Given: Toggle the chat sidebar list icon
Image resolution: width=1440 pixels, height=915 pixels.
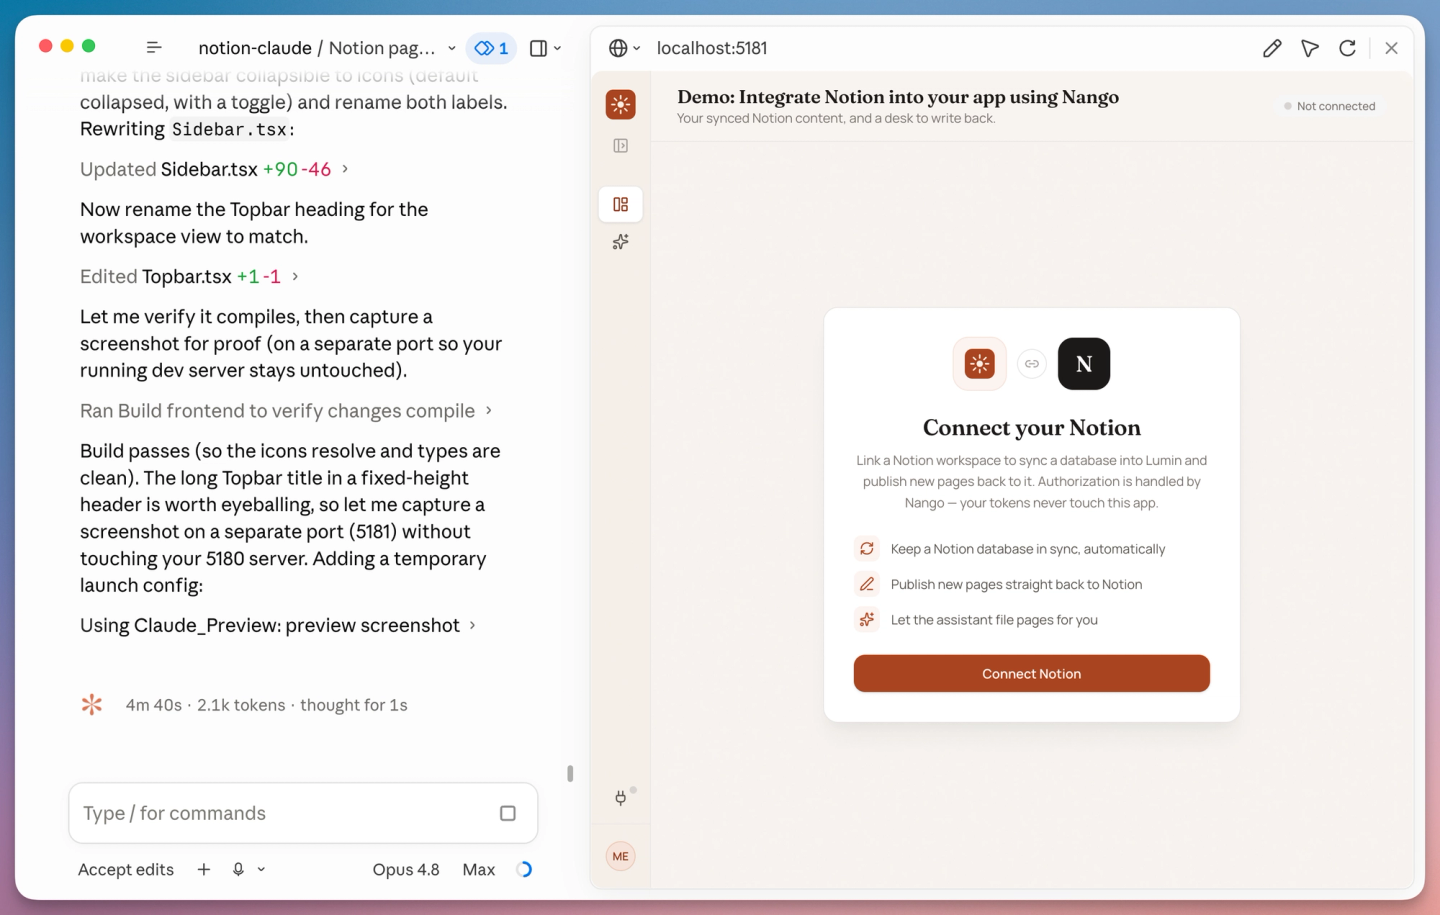Looking at the screenshot, I should (154, 48).
